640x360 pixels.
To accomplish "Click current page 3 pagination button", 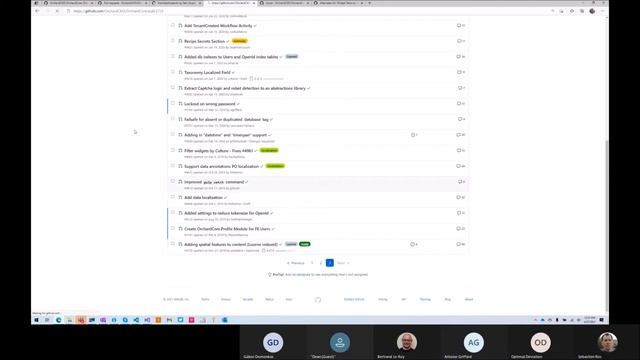I will pyautogui.click(x=330, y=263).
